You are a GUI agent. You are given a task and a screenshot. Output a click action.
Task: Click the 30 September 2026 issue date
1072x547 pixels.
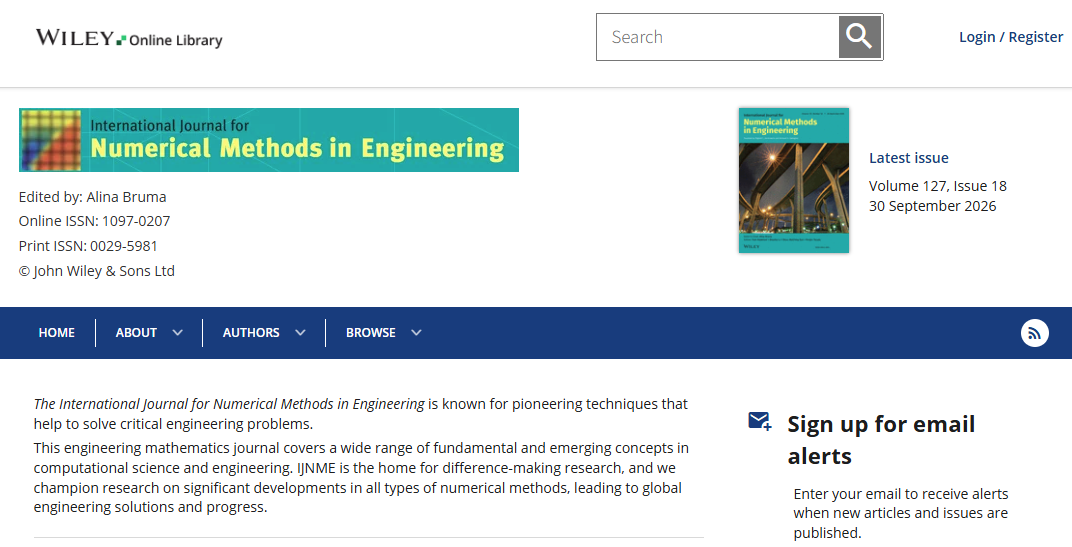point(933,206)
